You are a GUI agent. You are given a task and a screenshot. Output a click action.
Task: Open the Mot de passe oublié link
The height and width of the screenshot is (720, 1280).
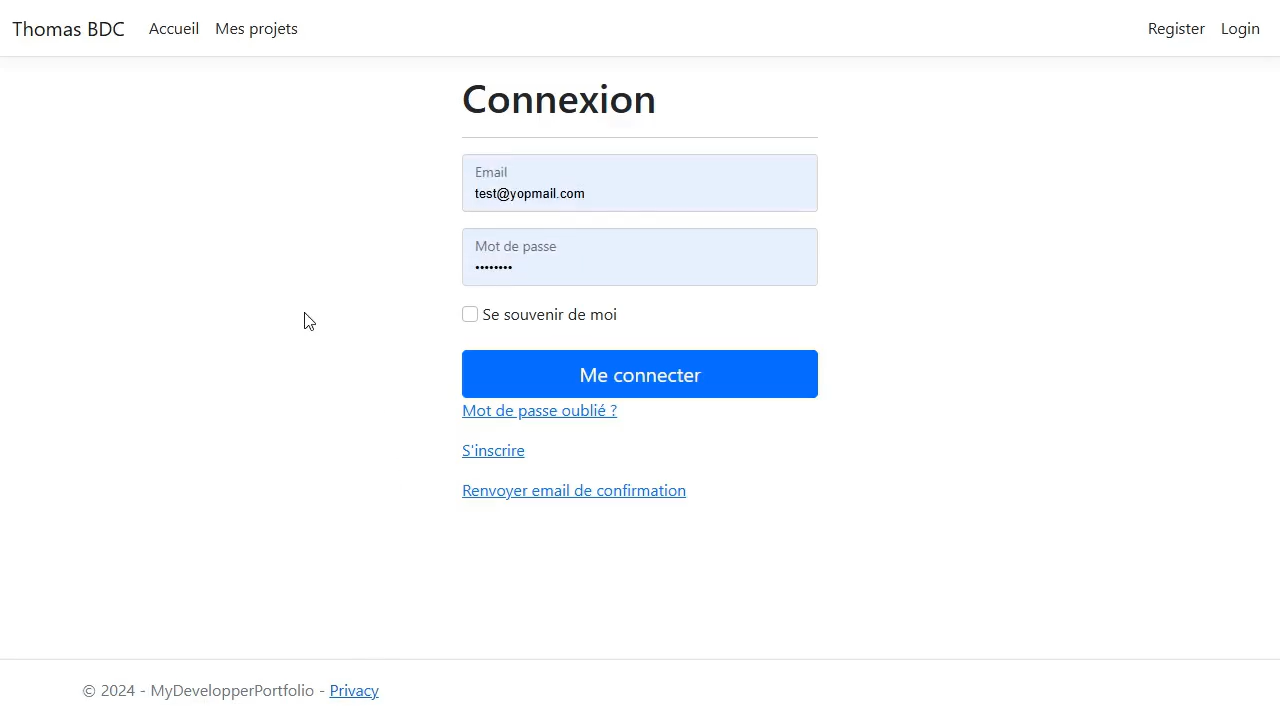[x=539, y=410]
